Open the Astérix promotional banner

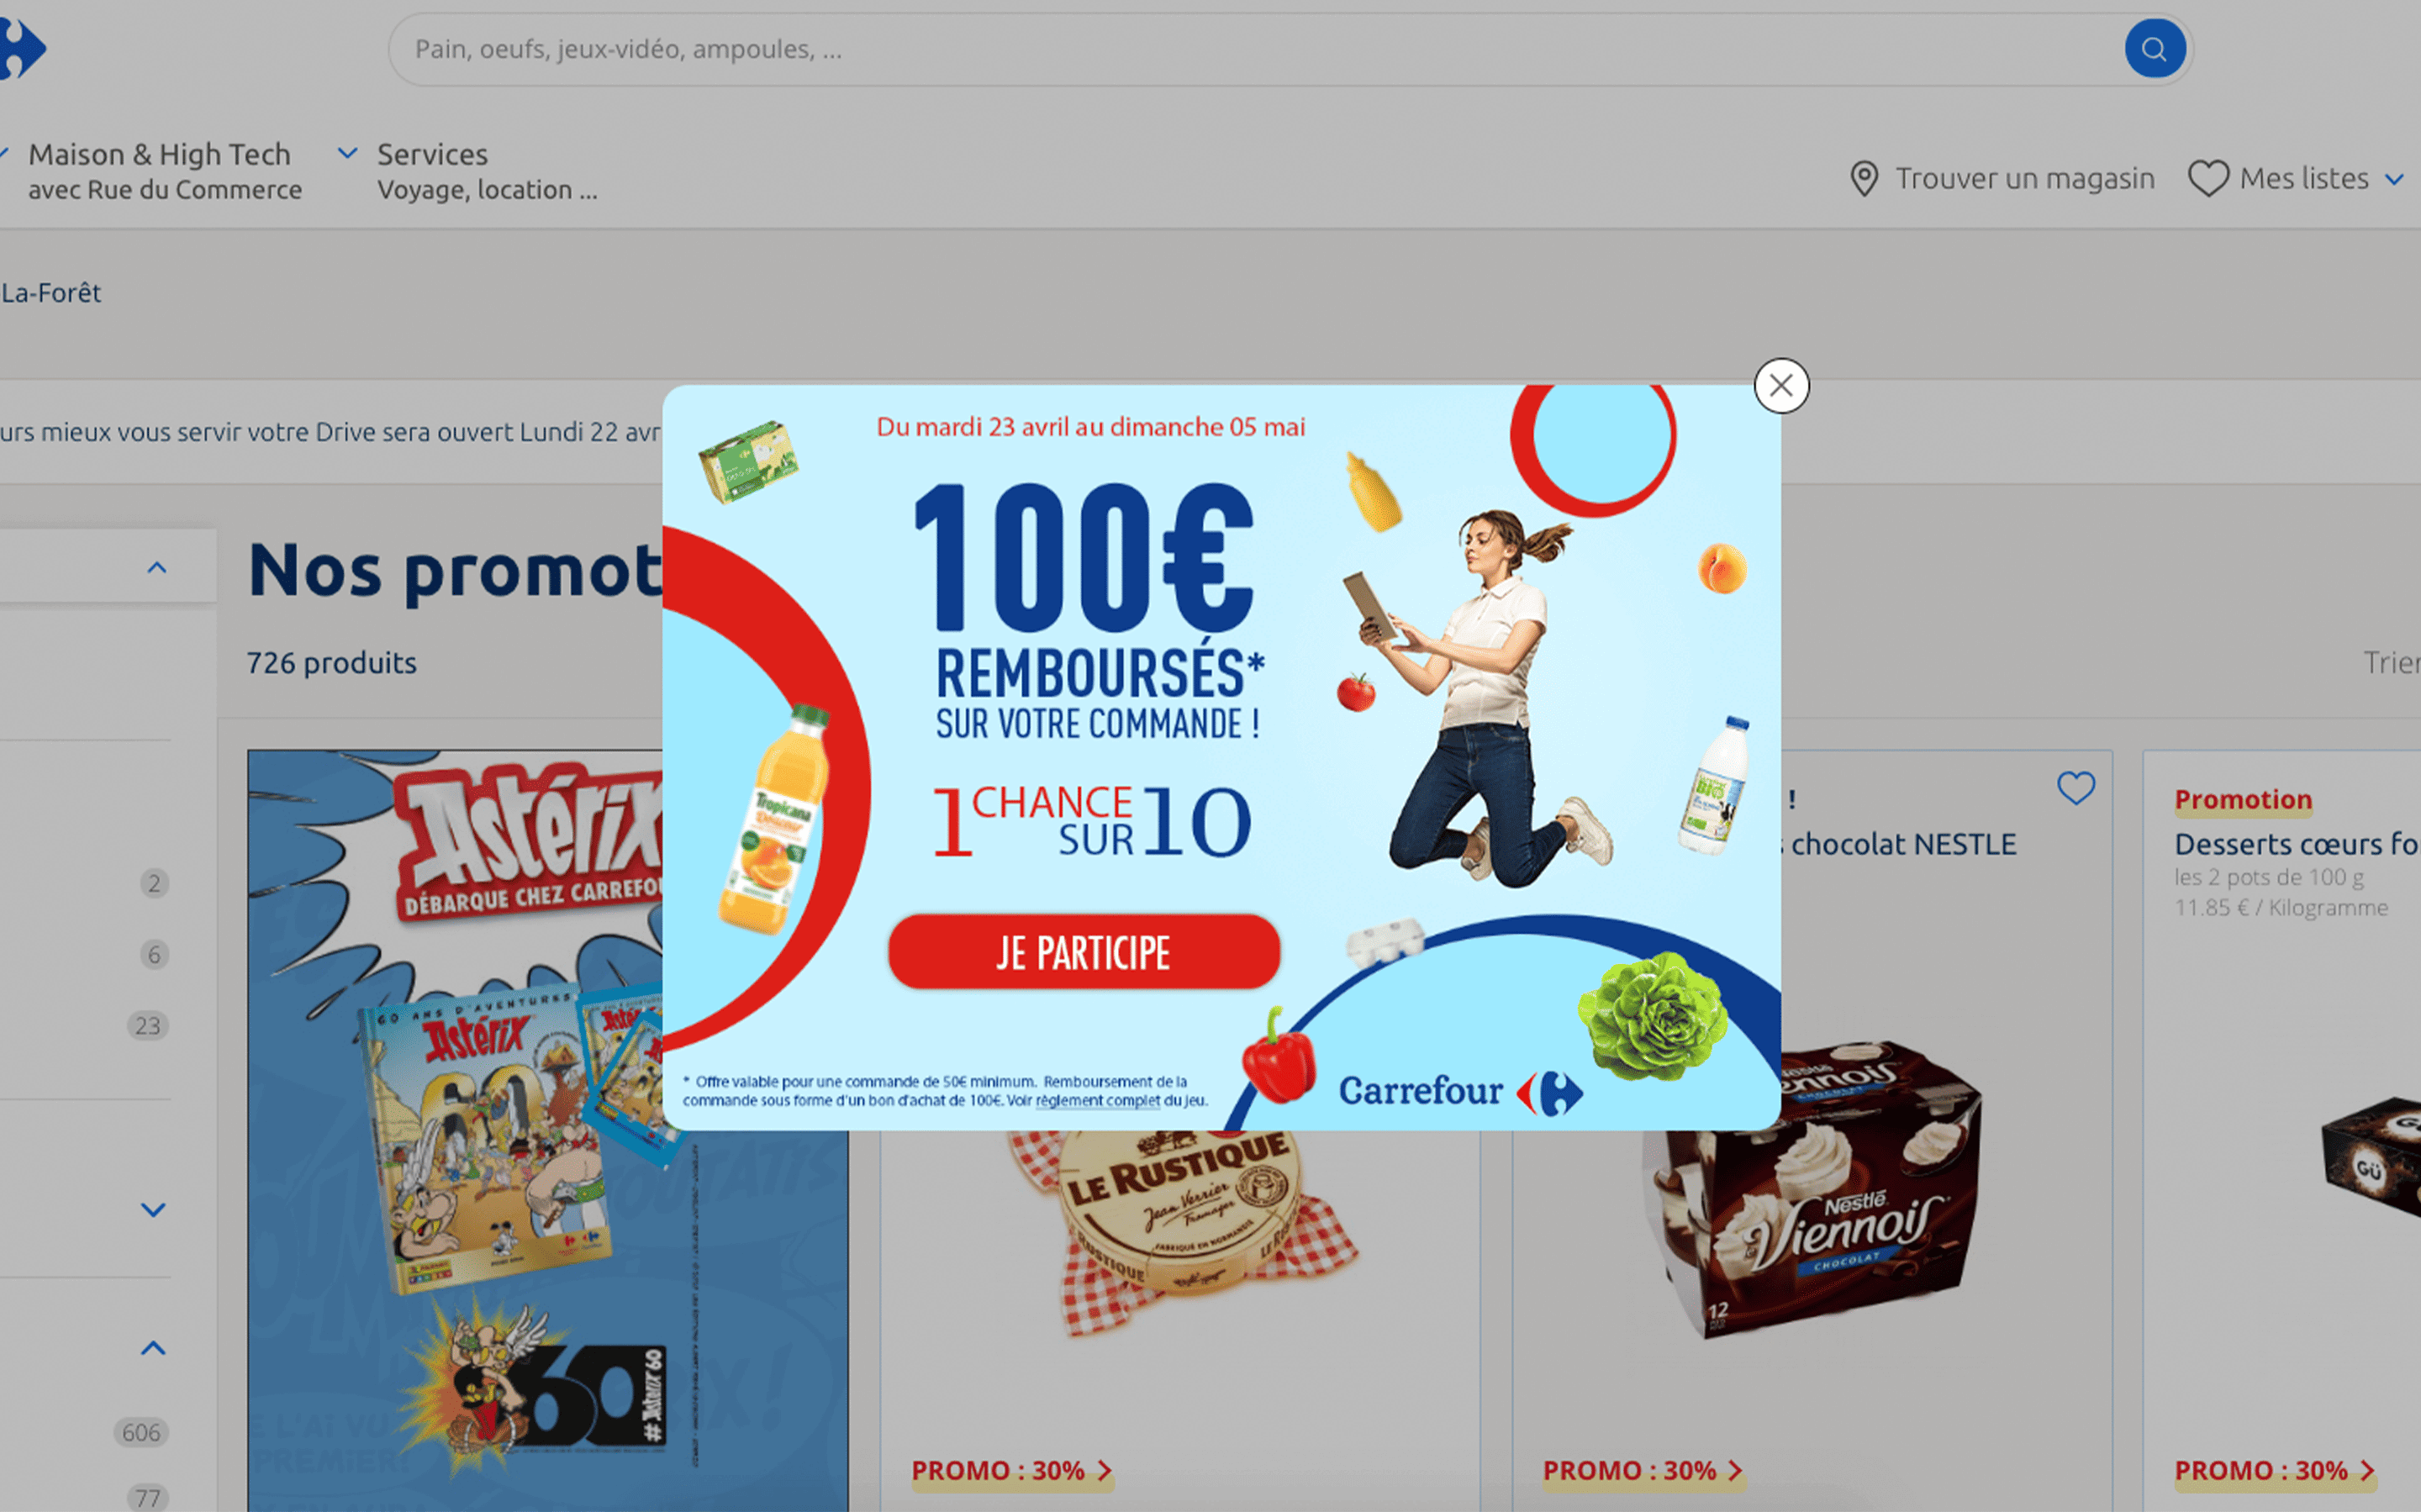tap(455, 1130)
